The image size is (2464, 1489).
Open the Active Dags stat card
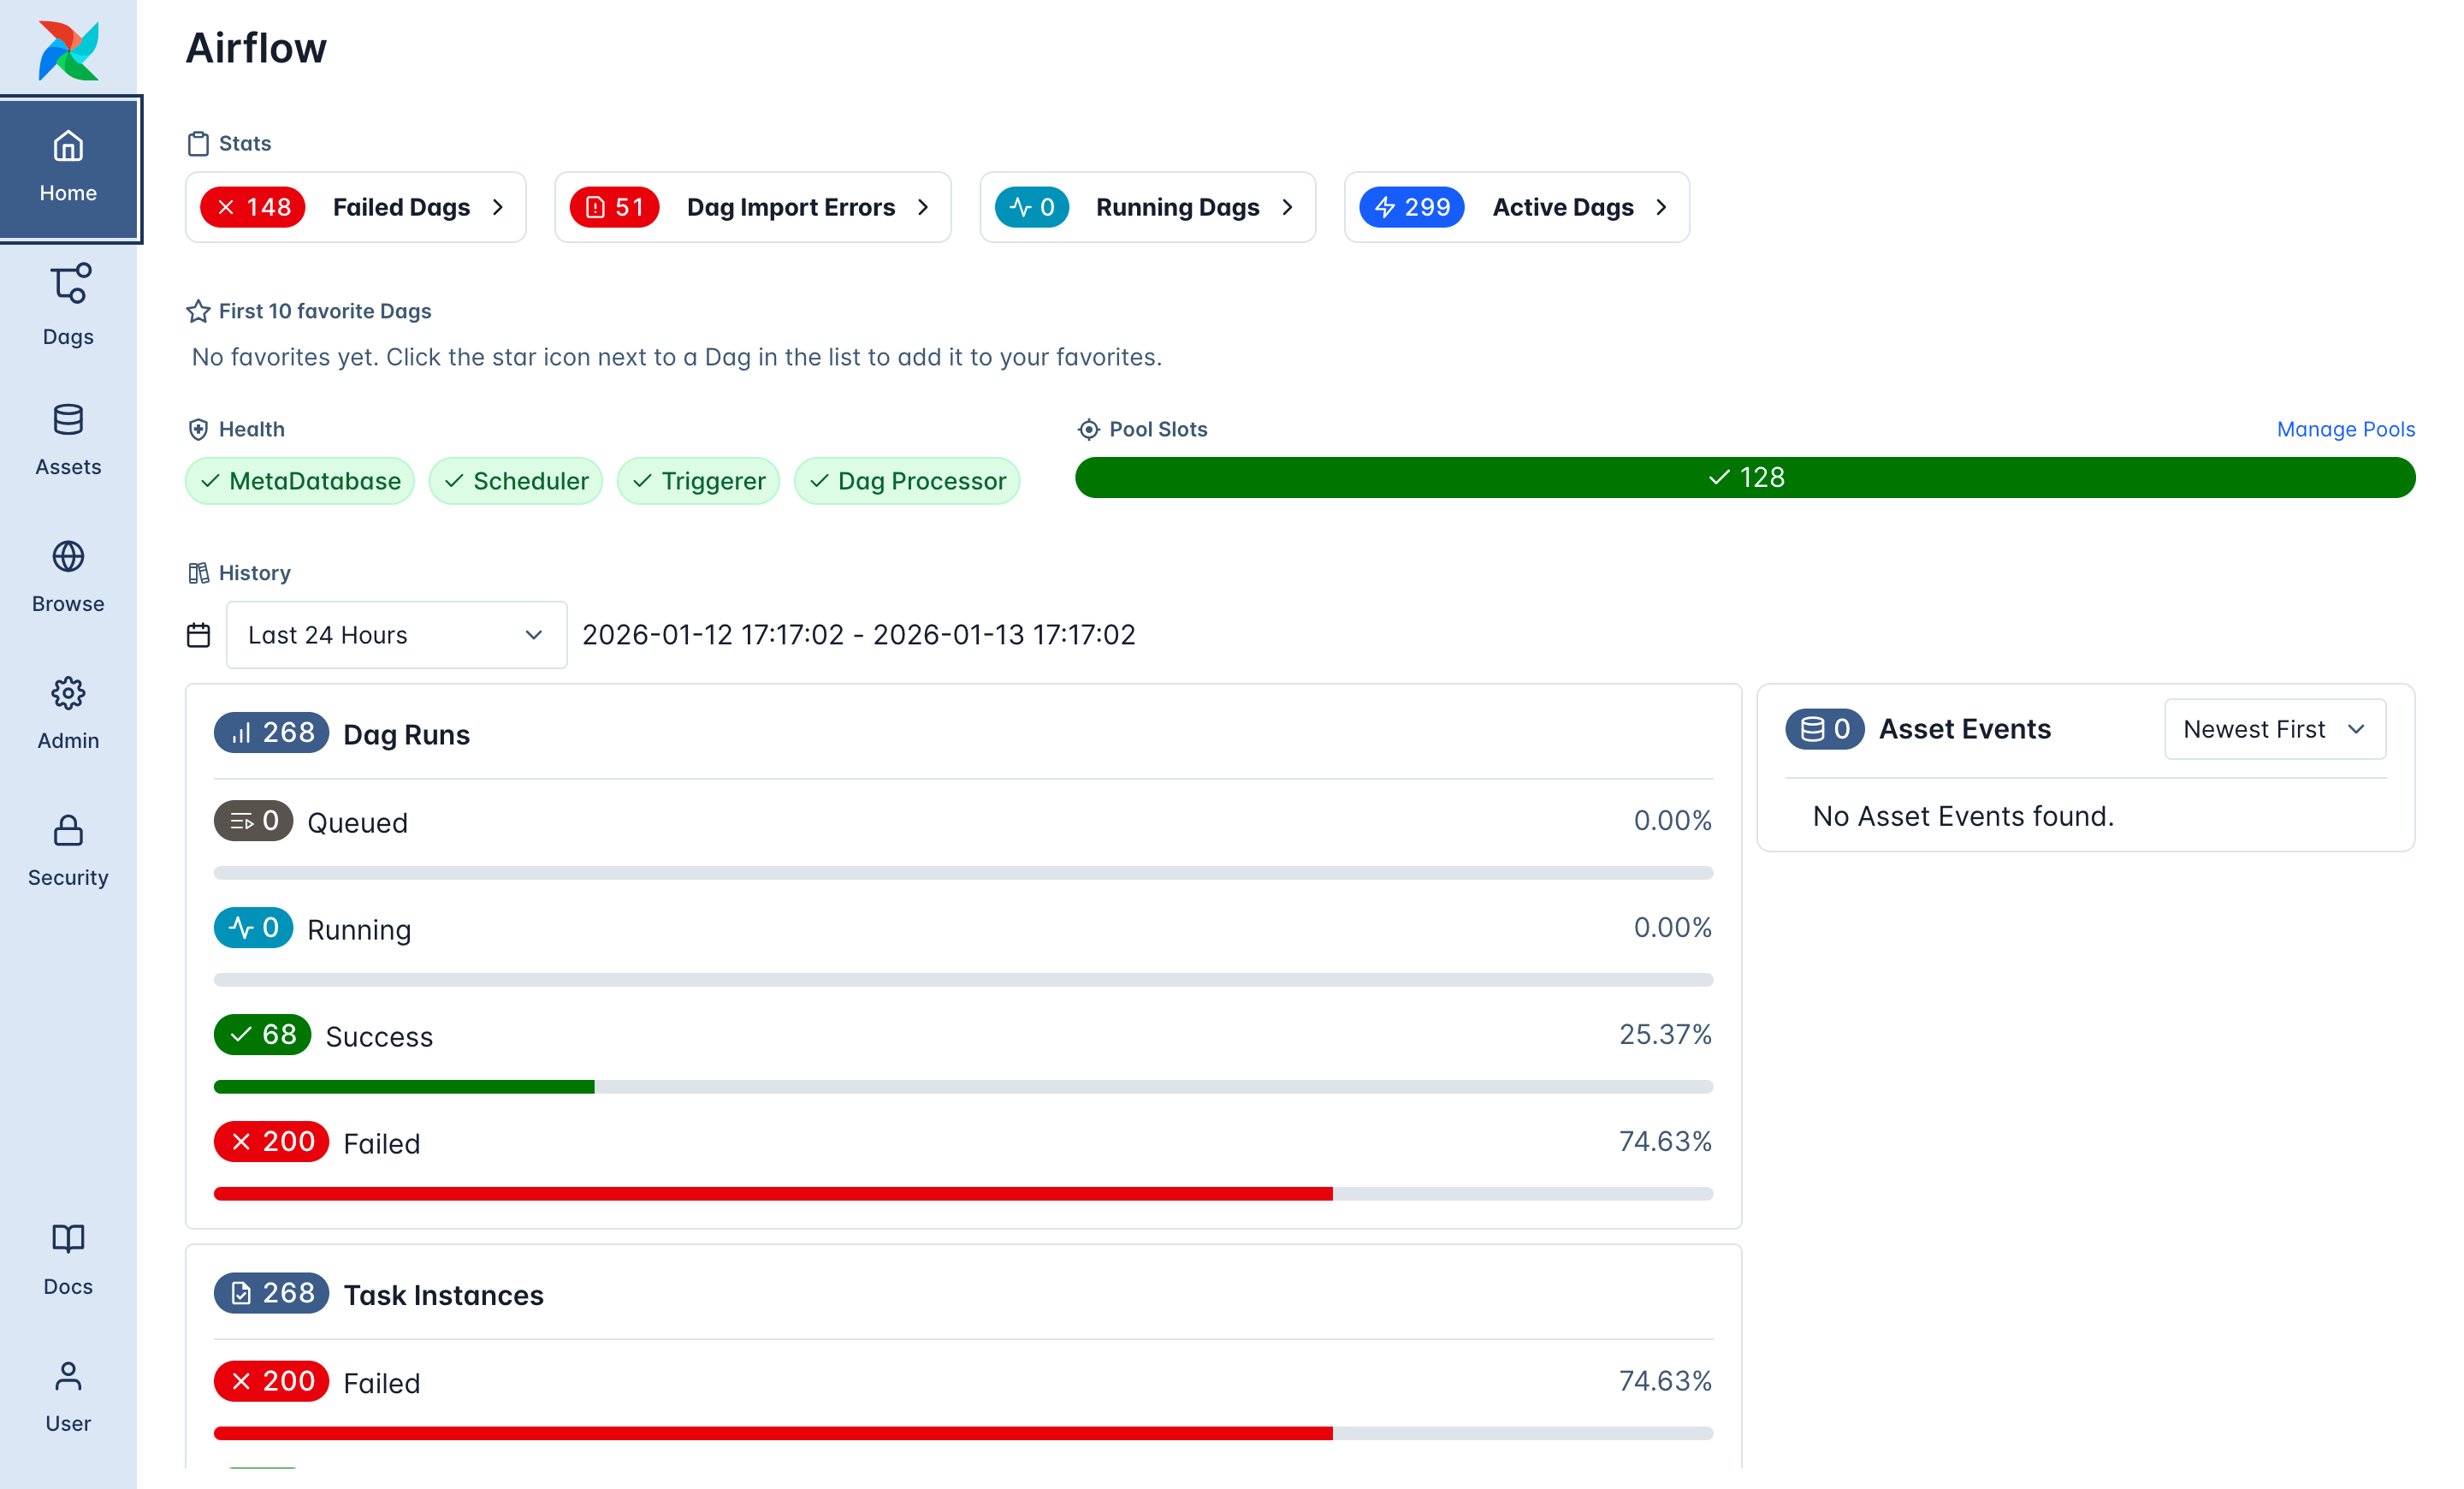click(1517, 207)
